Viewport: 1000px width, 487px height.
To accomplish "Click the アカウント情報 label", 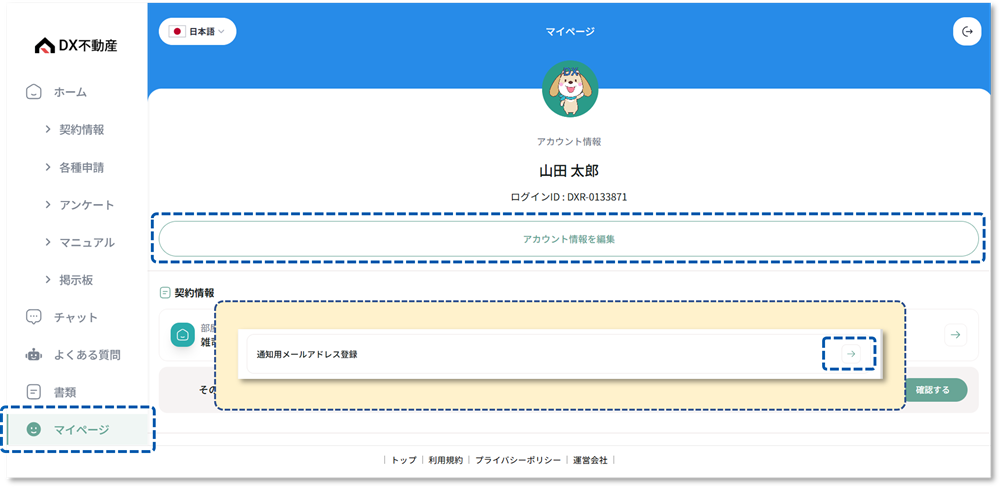I will pyautogui.click(x=569, y=142).
